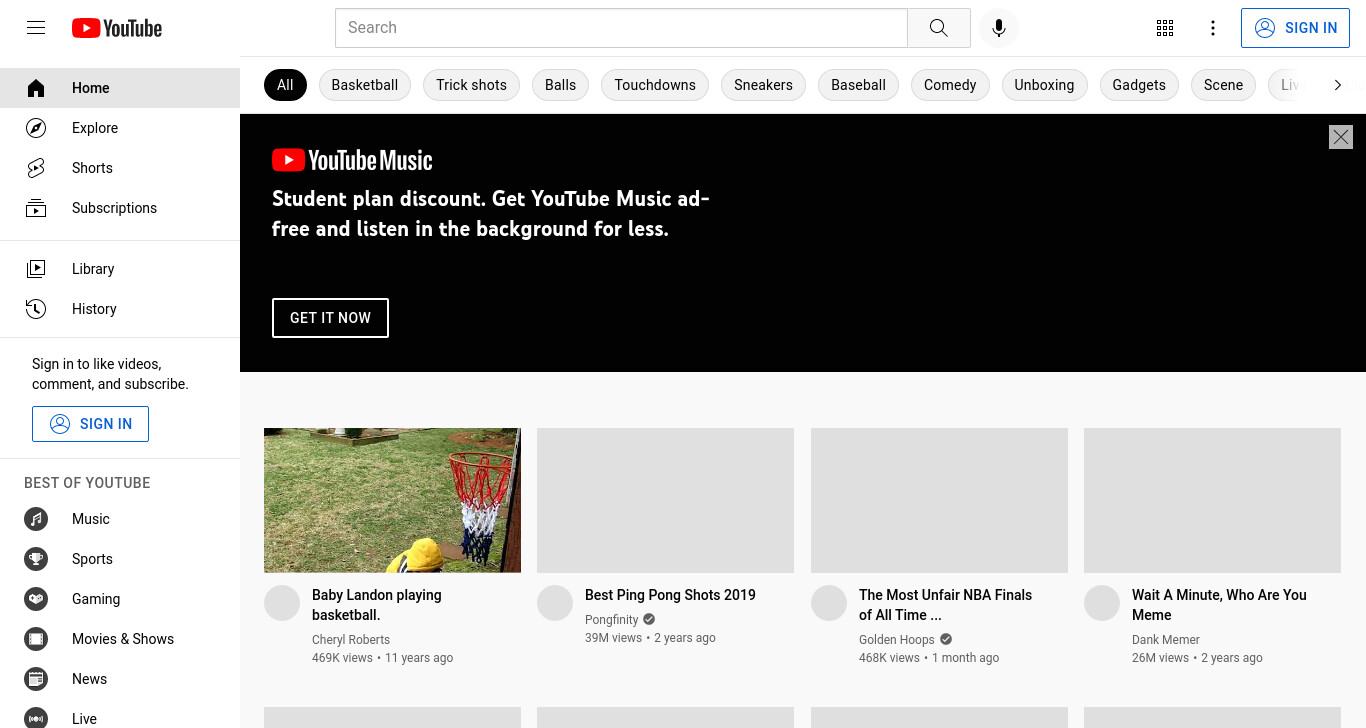This screenshot has height=728, width=1366.
Task: Click the Cheryl Roberts channel name
Action: (351, 640)
